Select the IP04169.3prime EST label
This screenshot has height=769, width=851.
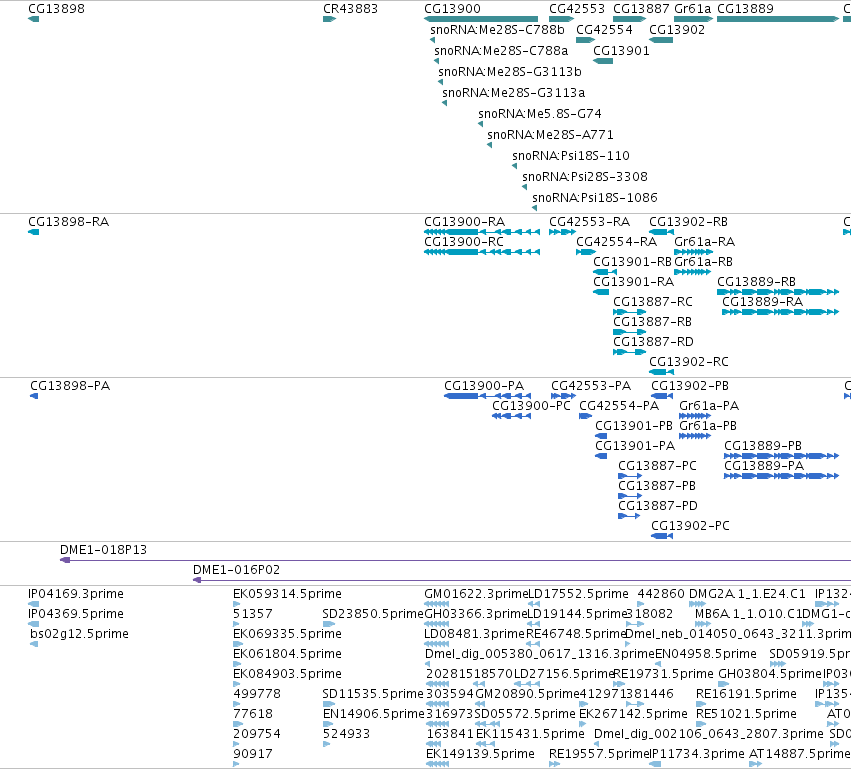(x=76, y=594)
